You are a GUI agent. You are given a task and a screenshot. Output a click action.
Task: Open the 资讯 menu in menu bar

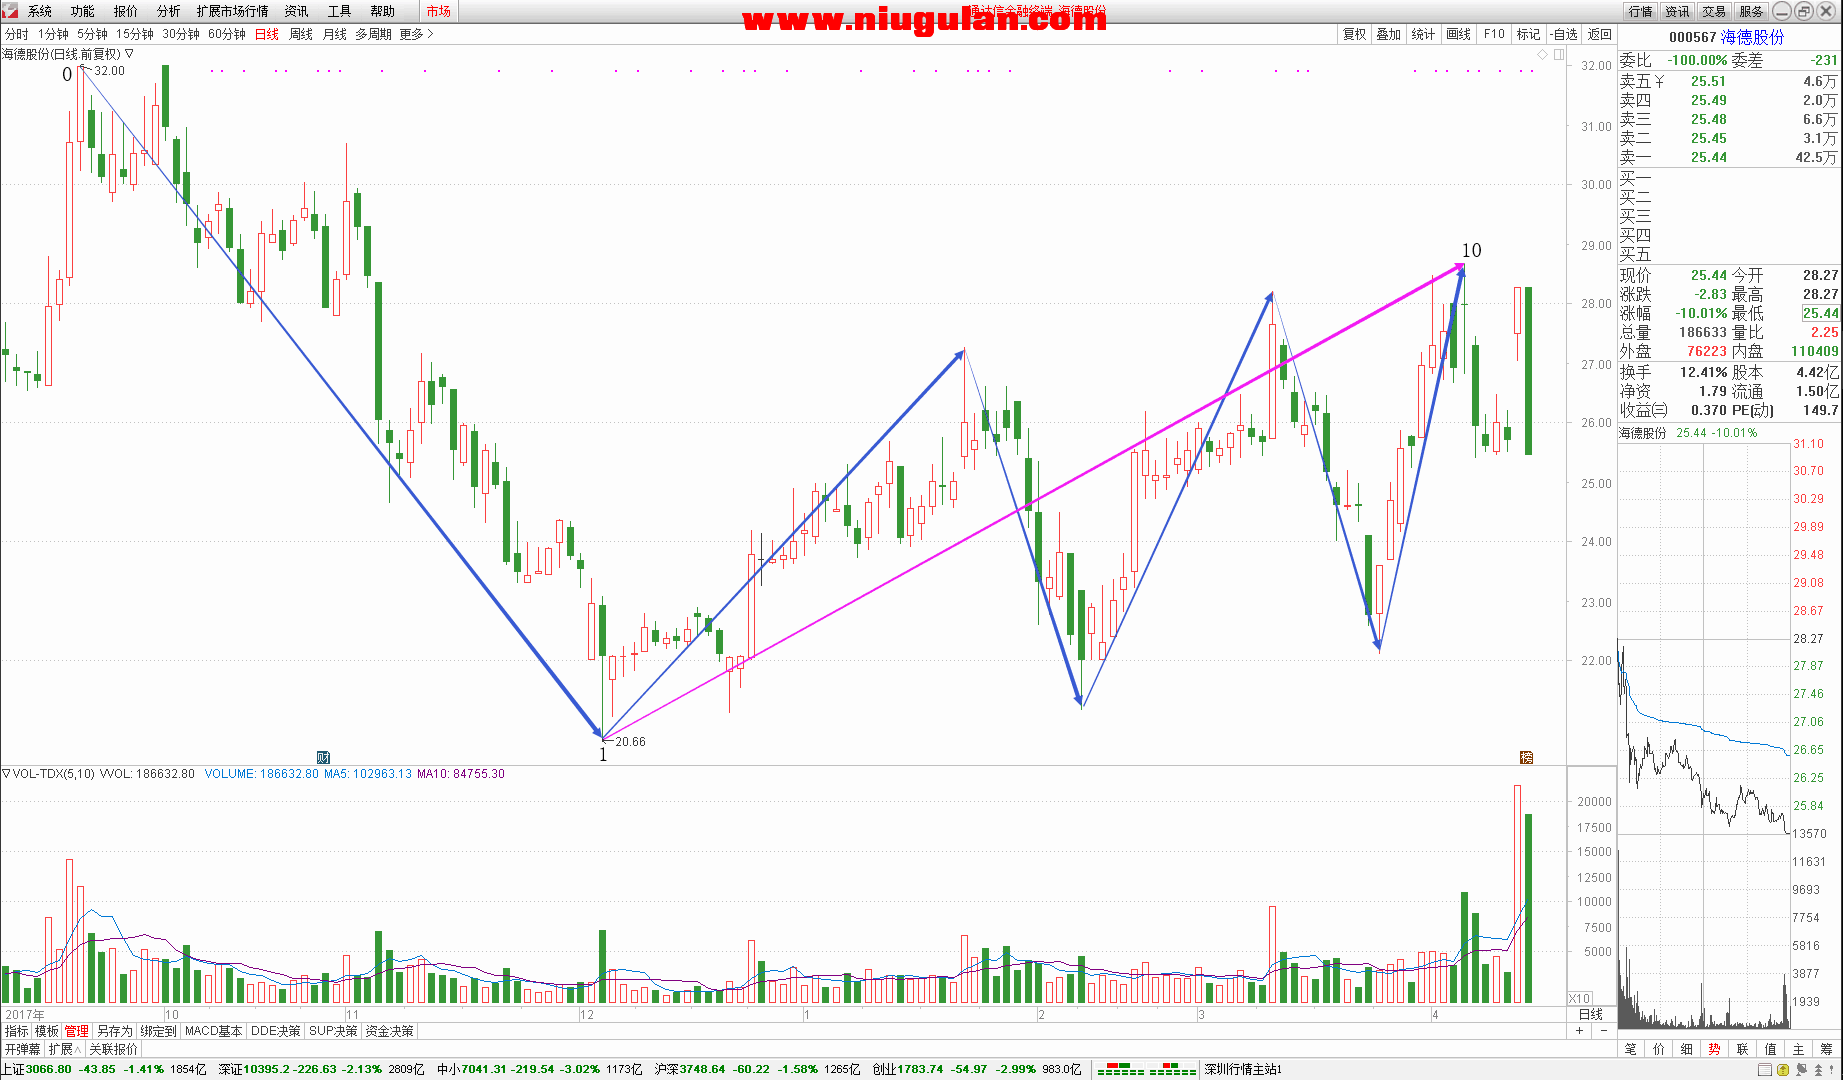tap(297, 11)
